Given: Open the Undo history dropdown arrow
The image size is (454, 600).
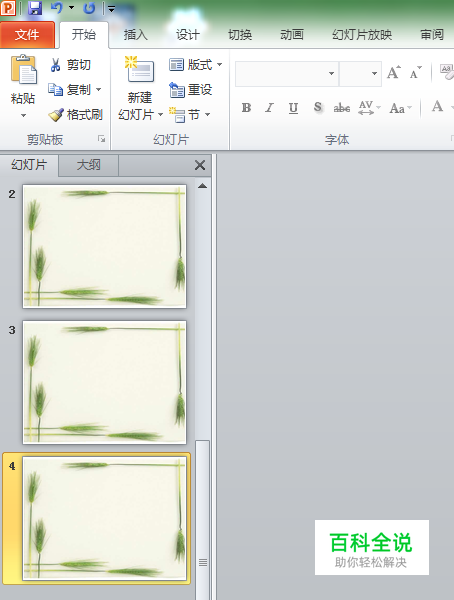Looking at the screenshot, I should [x=72, y=8].
